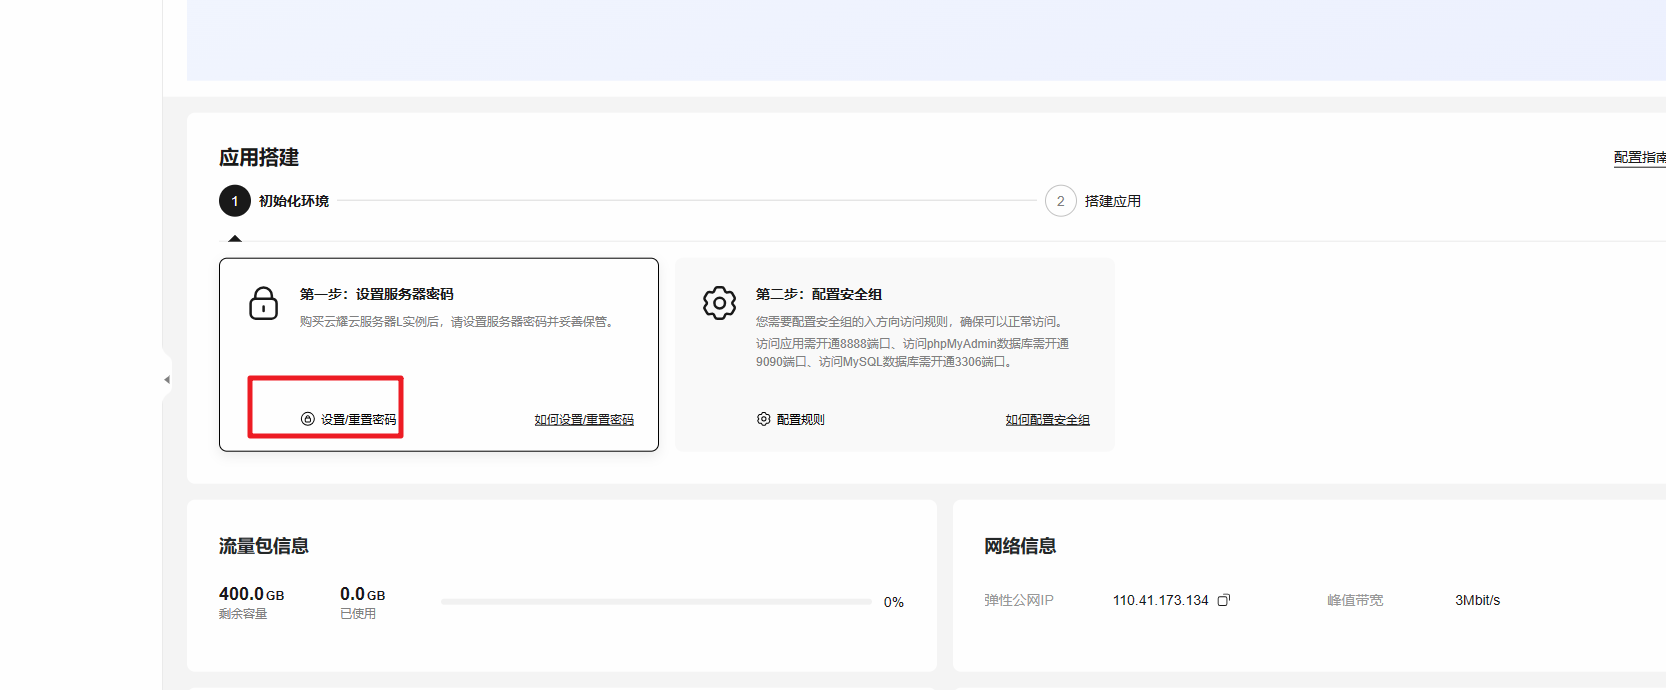Viewport: 1666px width, 690px height.
Task: Click the 400.0 GB remaining capacity value
Action: tap(252, 594)
